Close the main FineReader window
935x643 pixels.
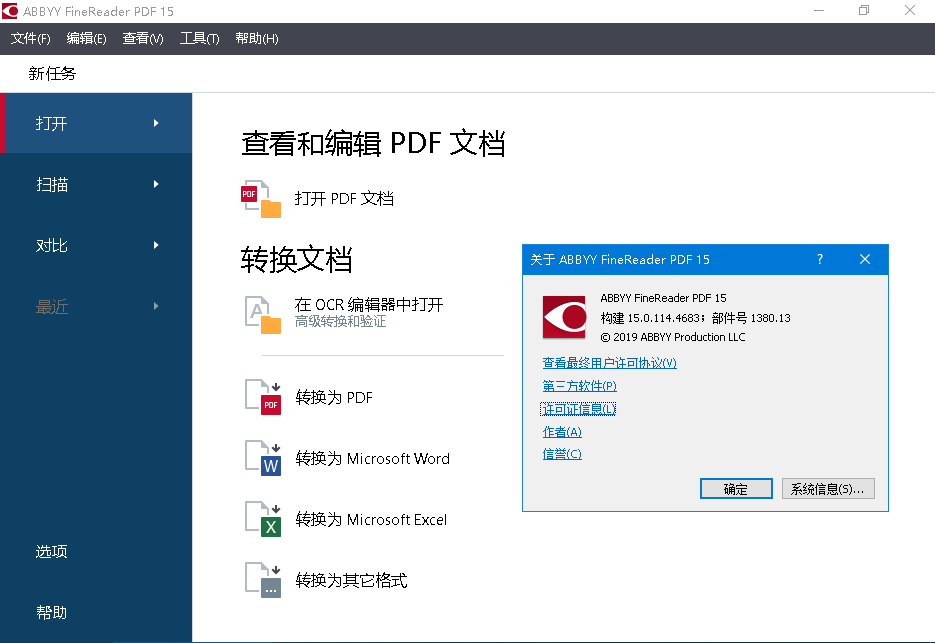(x=910, y=11)
